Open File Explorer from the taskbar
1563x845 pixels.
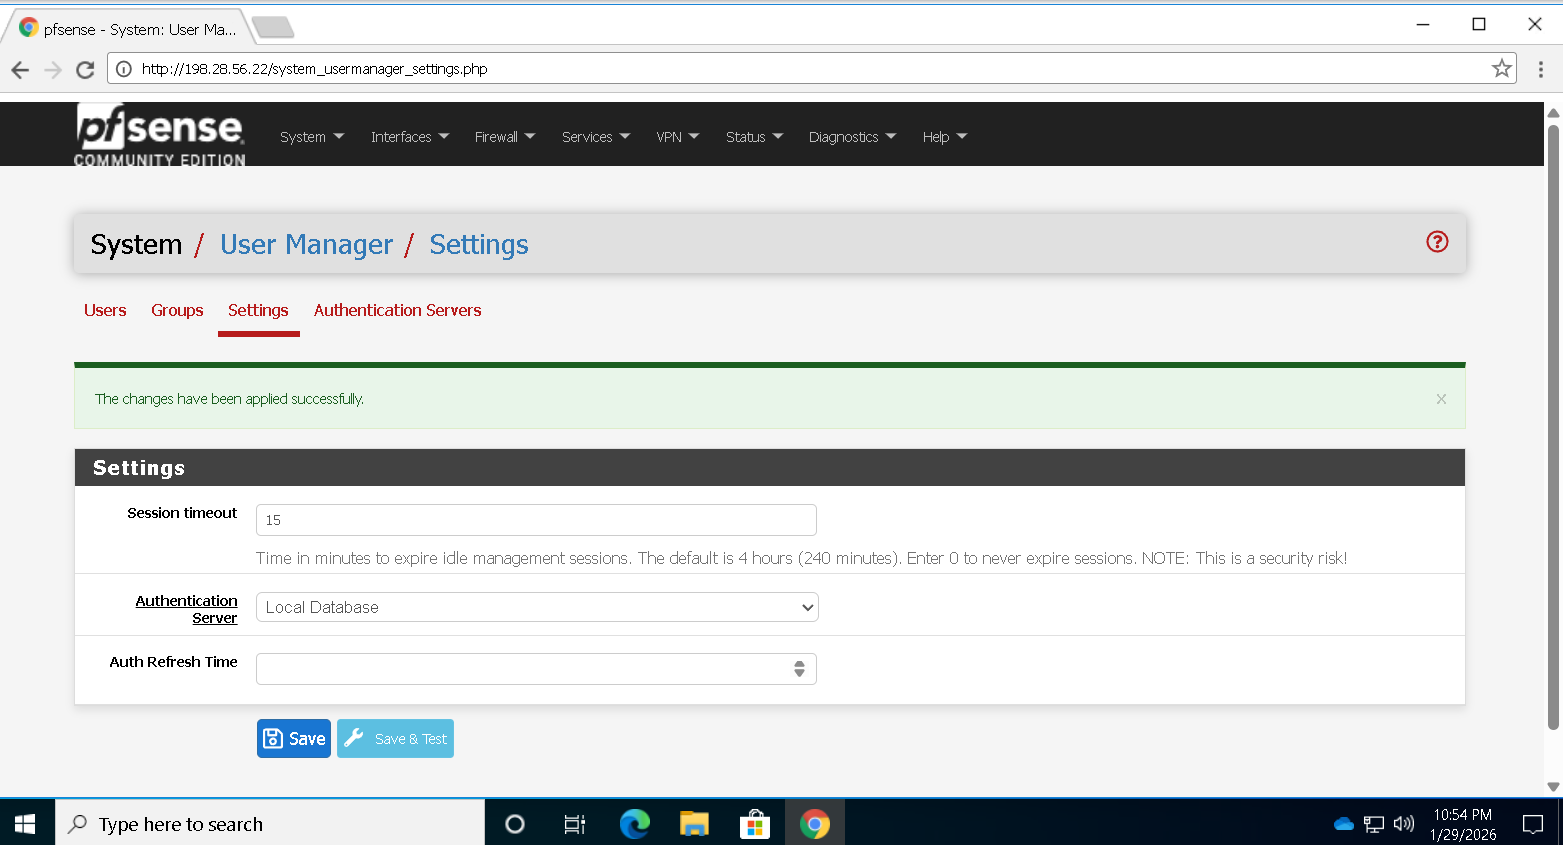point(694,824)
